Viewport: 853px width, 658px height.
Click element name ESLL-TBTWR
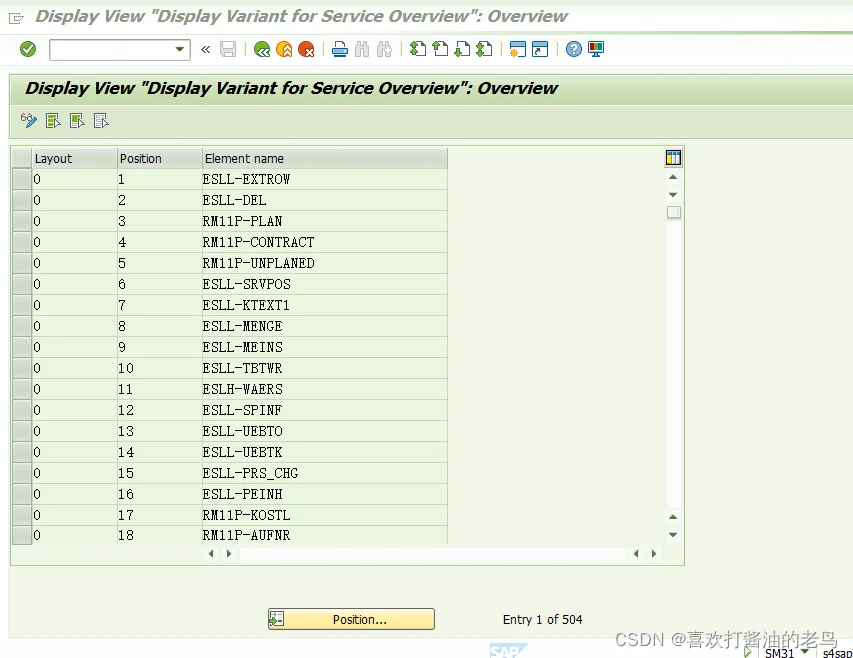[242, 368]
